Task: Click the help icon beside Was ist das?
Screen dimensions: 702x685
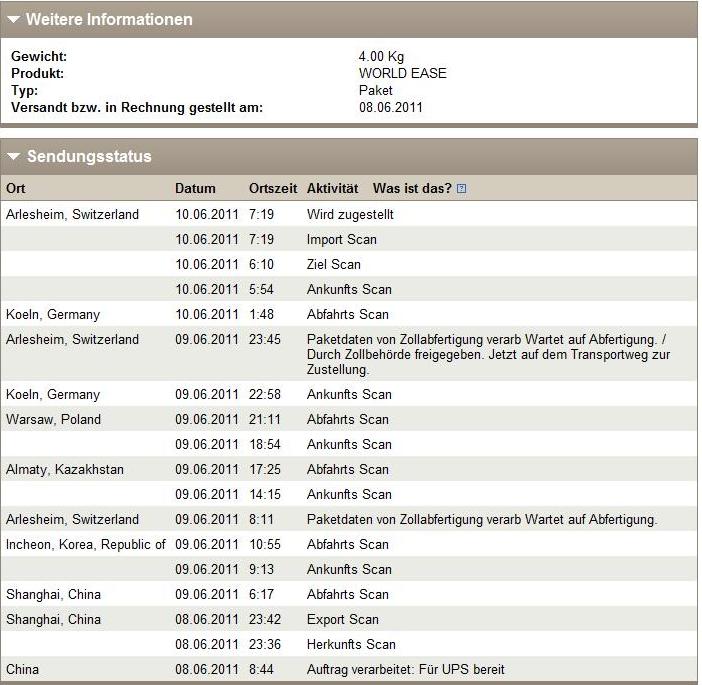Action: [x=461, y=189]
